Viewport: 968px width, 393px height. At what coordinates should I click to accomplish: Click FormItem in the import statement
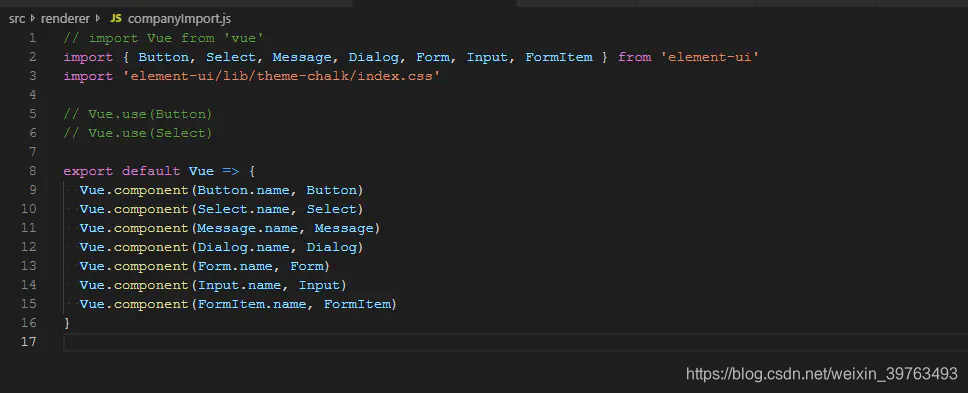pyautogui.click(x=559, y=57)
